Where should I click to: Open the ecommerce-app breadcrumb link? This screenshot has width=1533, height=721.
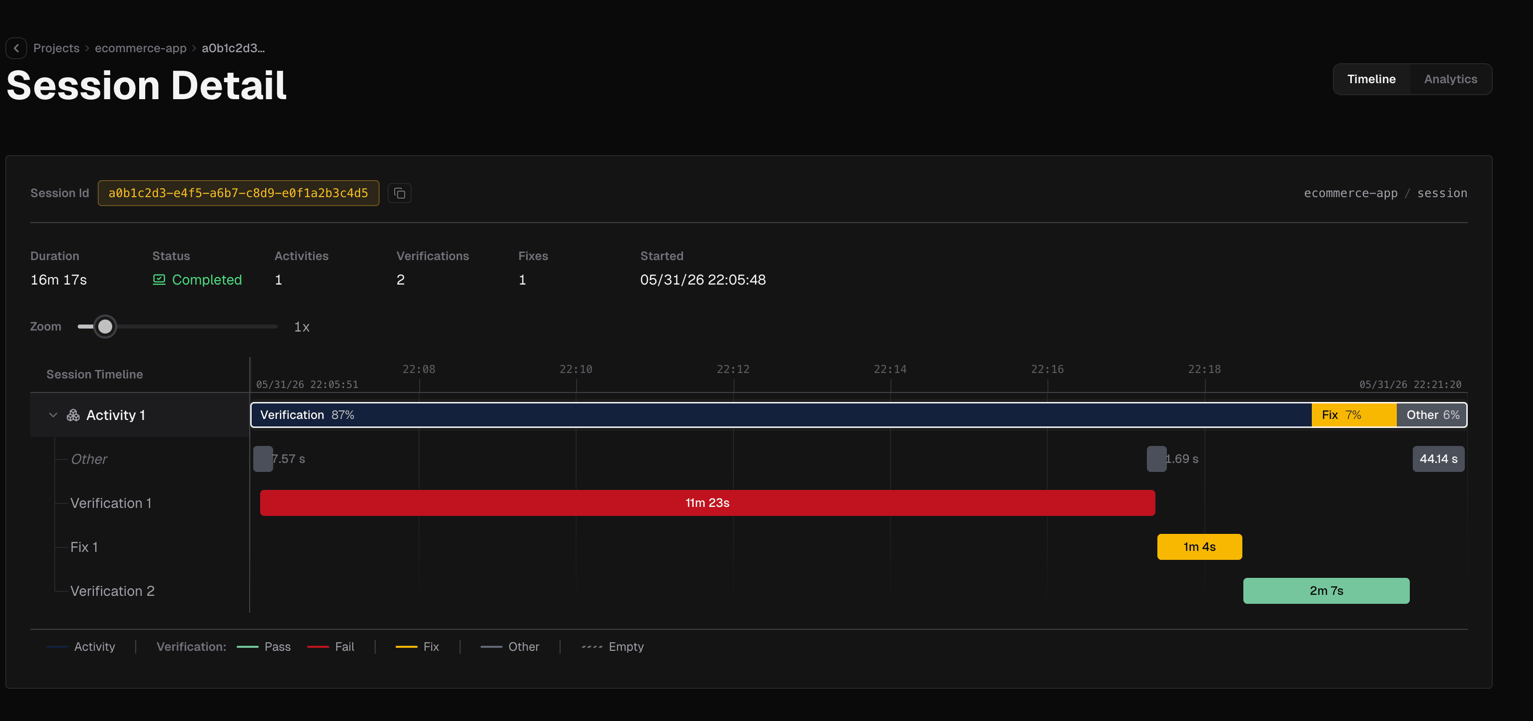click(141, 48)
